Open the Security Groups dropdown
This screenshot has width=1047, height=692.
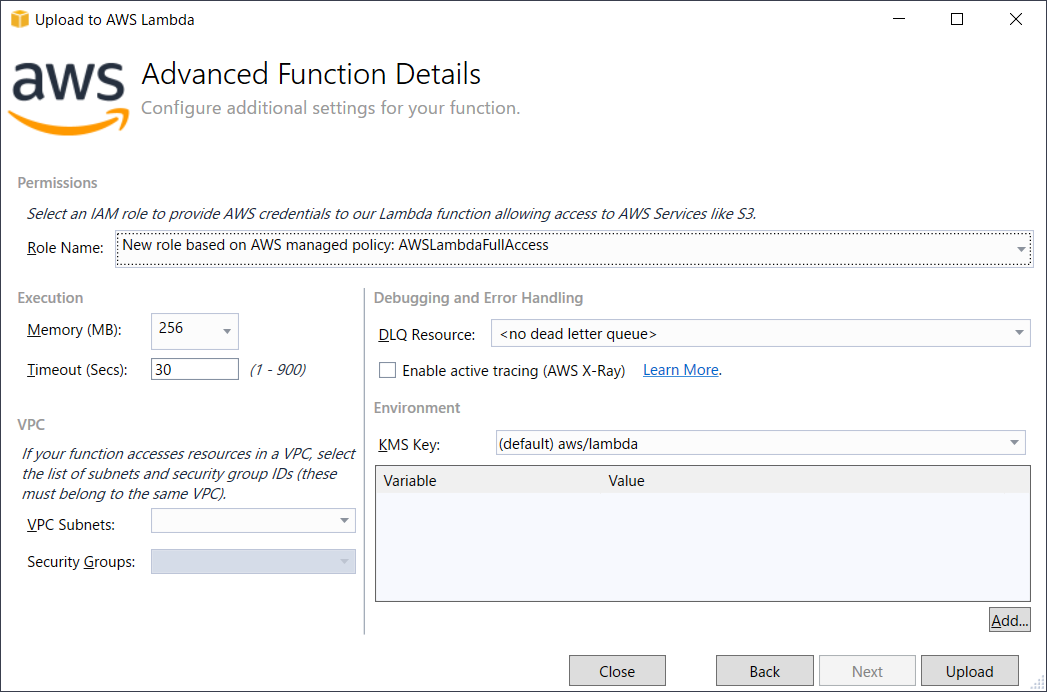(253, 562)
